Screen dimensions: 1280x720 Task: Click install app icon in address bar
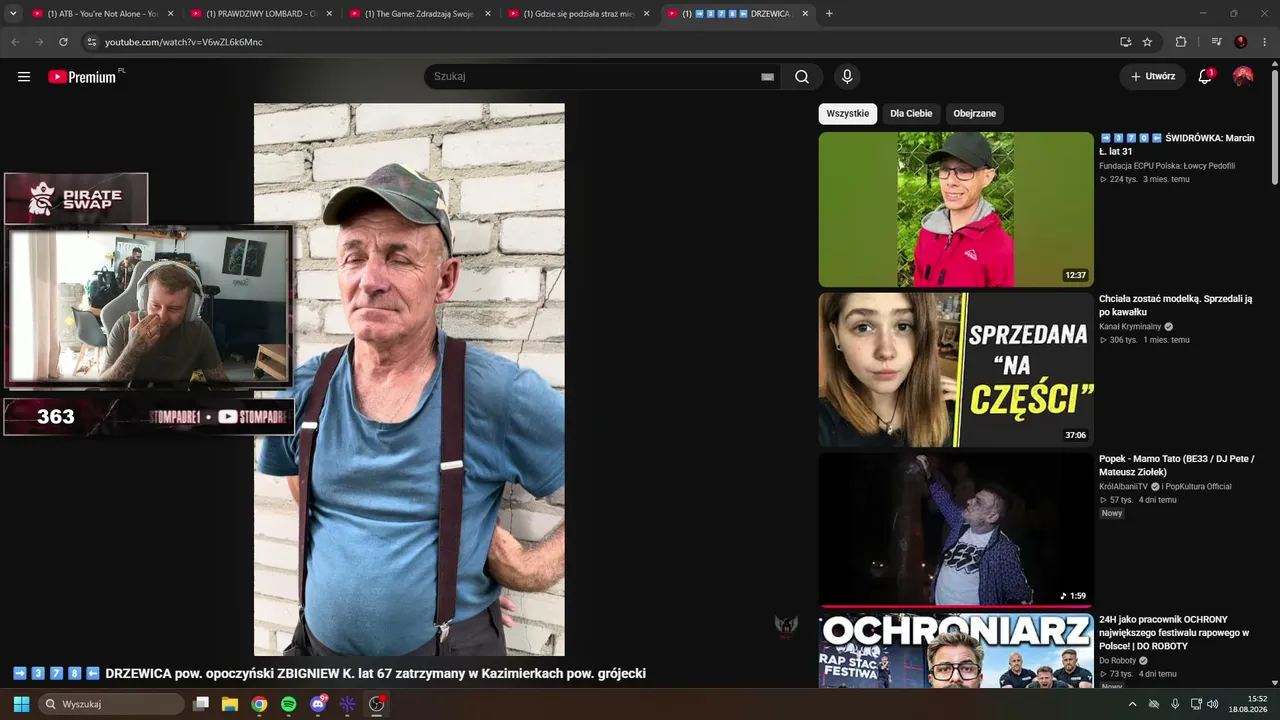[x=1126, y=42]
